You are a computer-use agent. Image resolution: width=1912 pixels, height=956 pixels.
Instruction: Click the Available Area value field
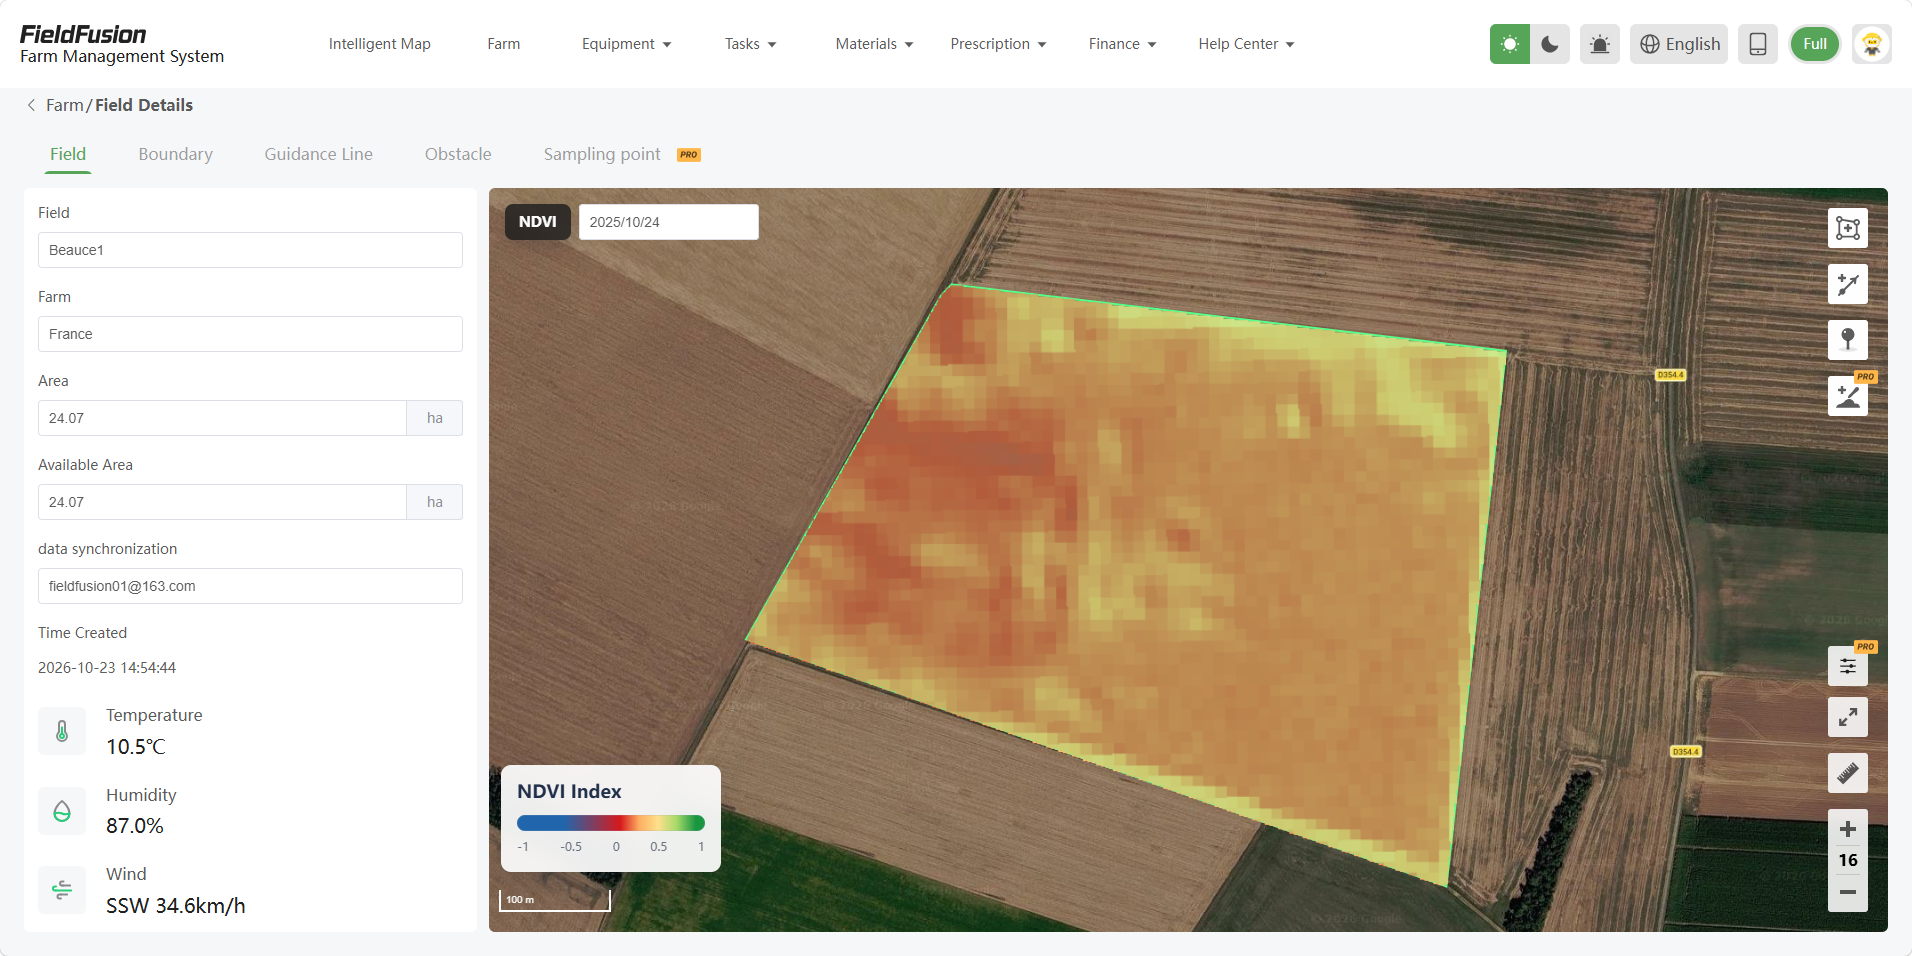[222, 502]
